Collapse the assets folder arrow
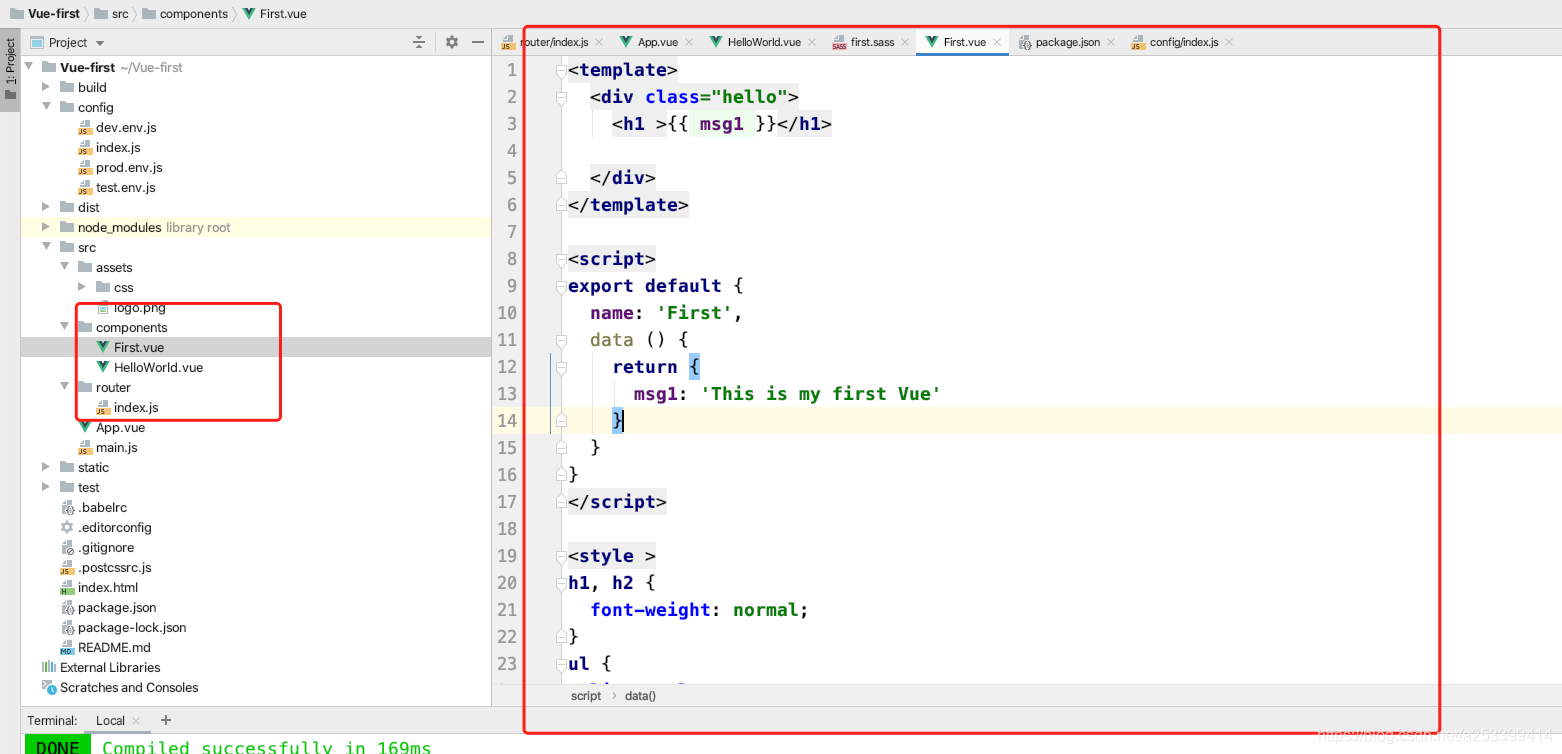Image resolution: width=1562 pixels, height=754 pixels. 64,267
